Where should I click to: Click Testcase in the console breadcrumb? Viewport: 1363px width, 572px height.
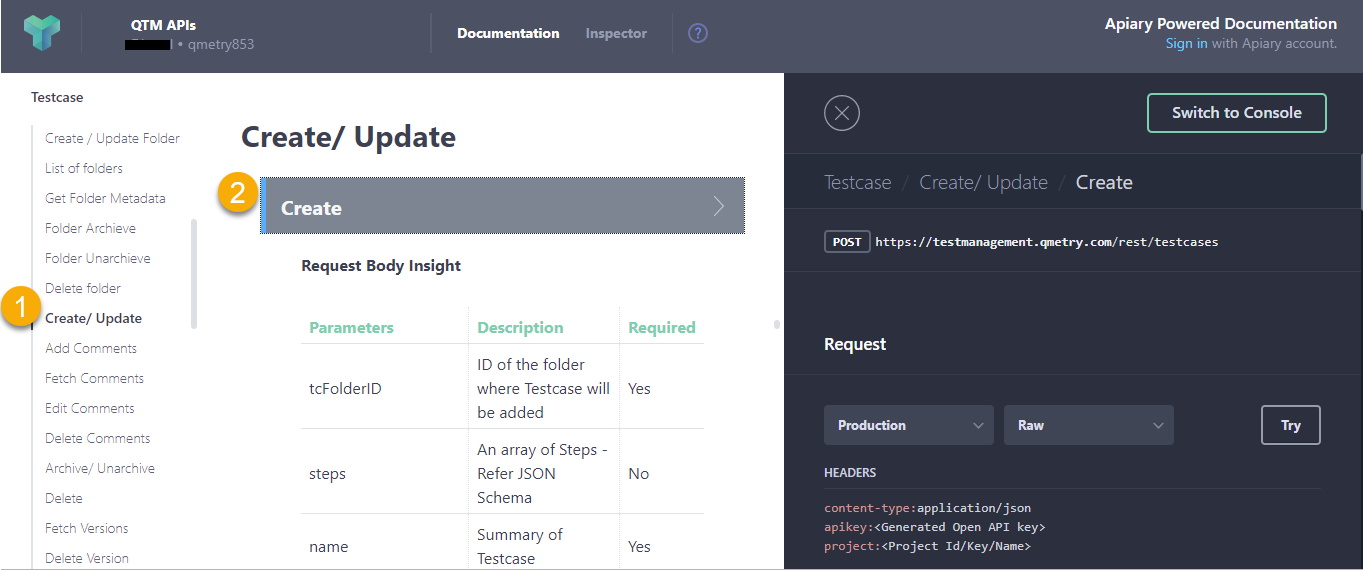click(857, 182)
